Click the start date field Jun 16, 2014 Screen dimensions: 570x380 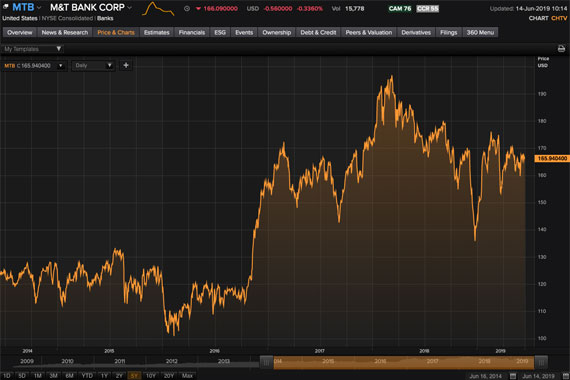point(485,376)
